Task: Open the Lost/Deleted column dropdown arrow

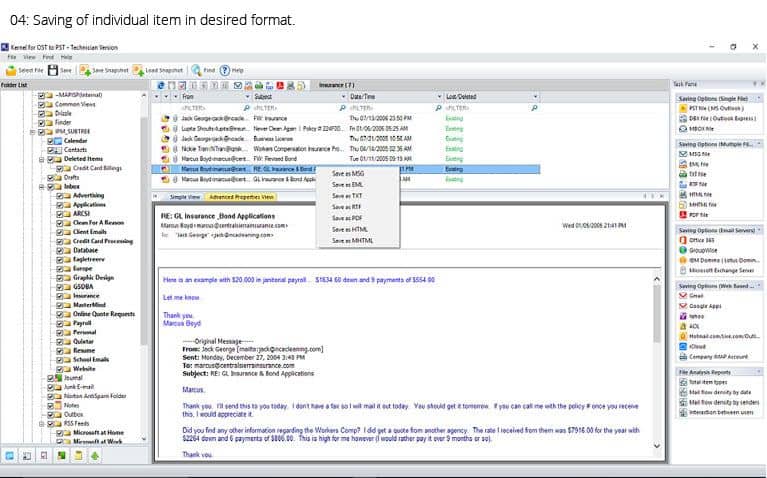Action: (x=535, y=97)
